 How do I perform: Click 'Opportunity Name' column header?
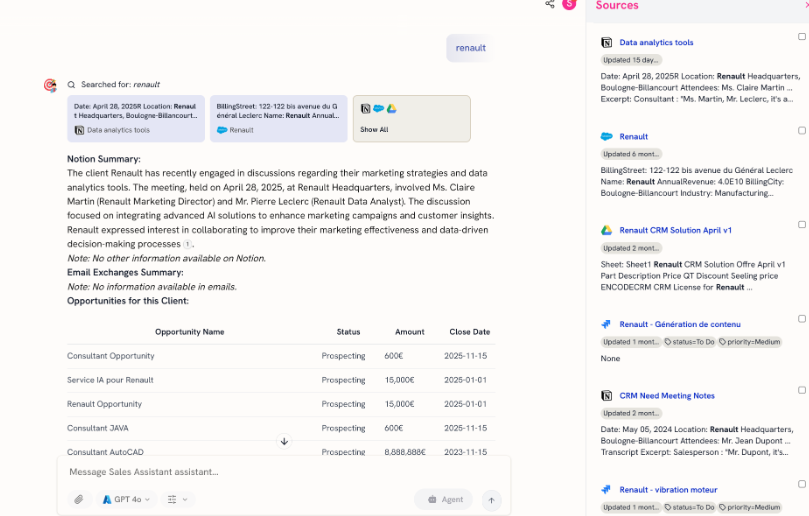coord(189,332)
